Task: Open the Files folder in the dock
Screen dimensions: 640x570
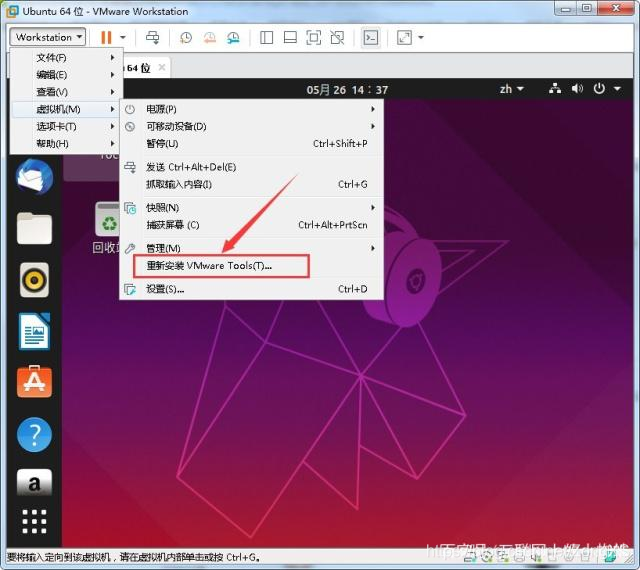Action: (x=35, y=228)
